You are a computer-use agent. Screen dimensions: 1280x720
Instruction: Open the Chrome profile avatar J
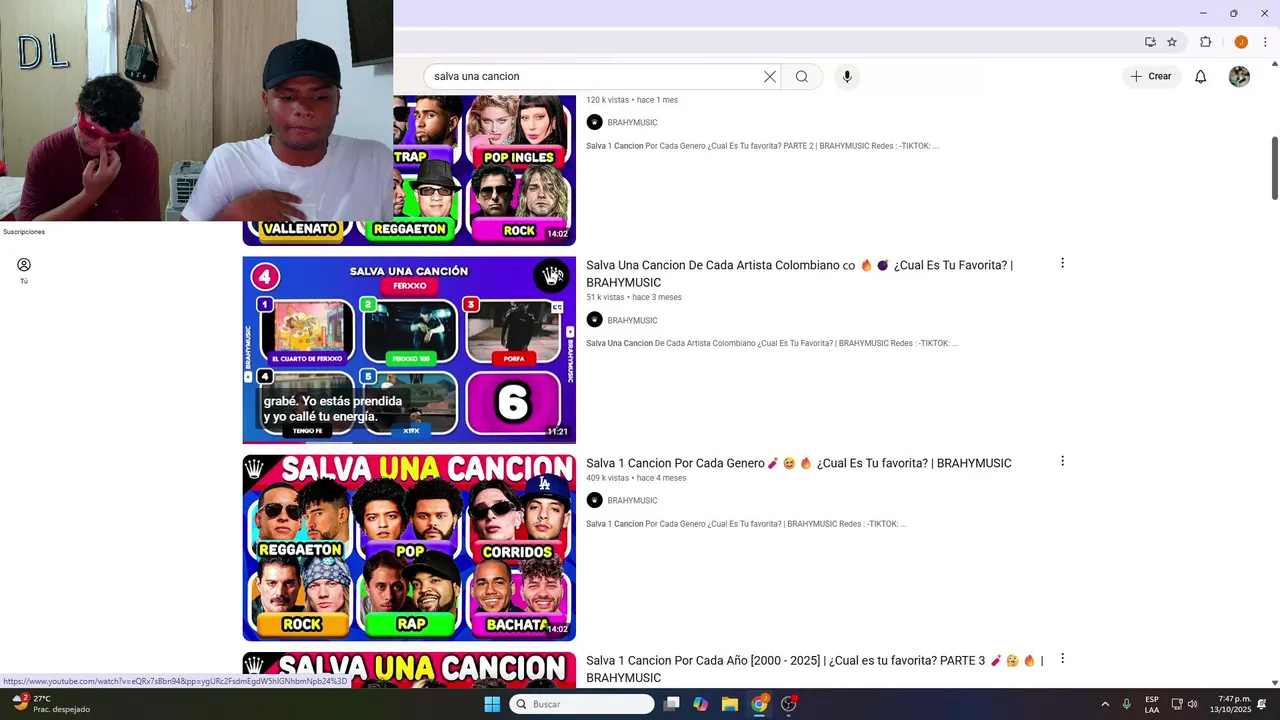1241,42
